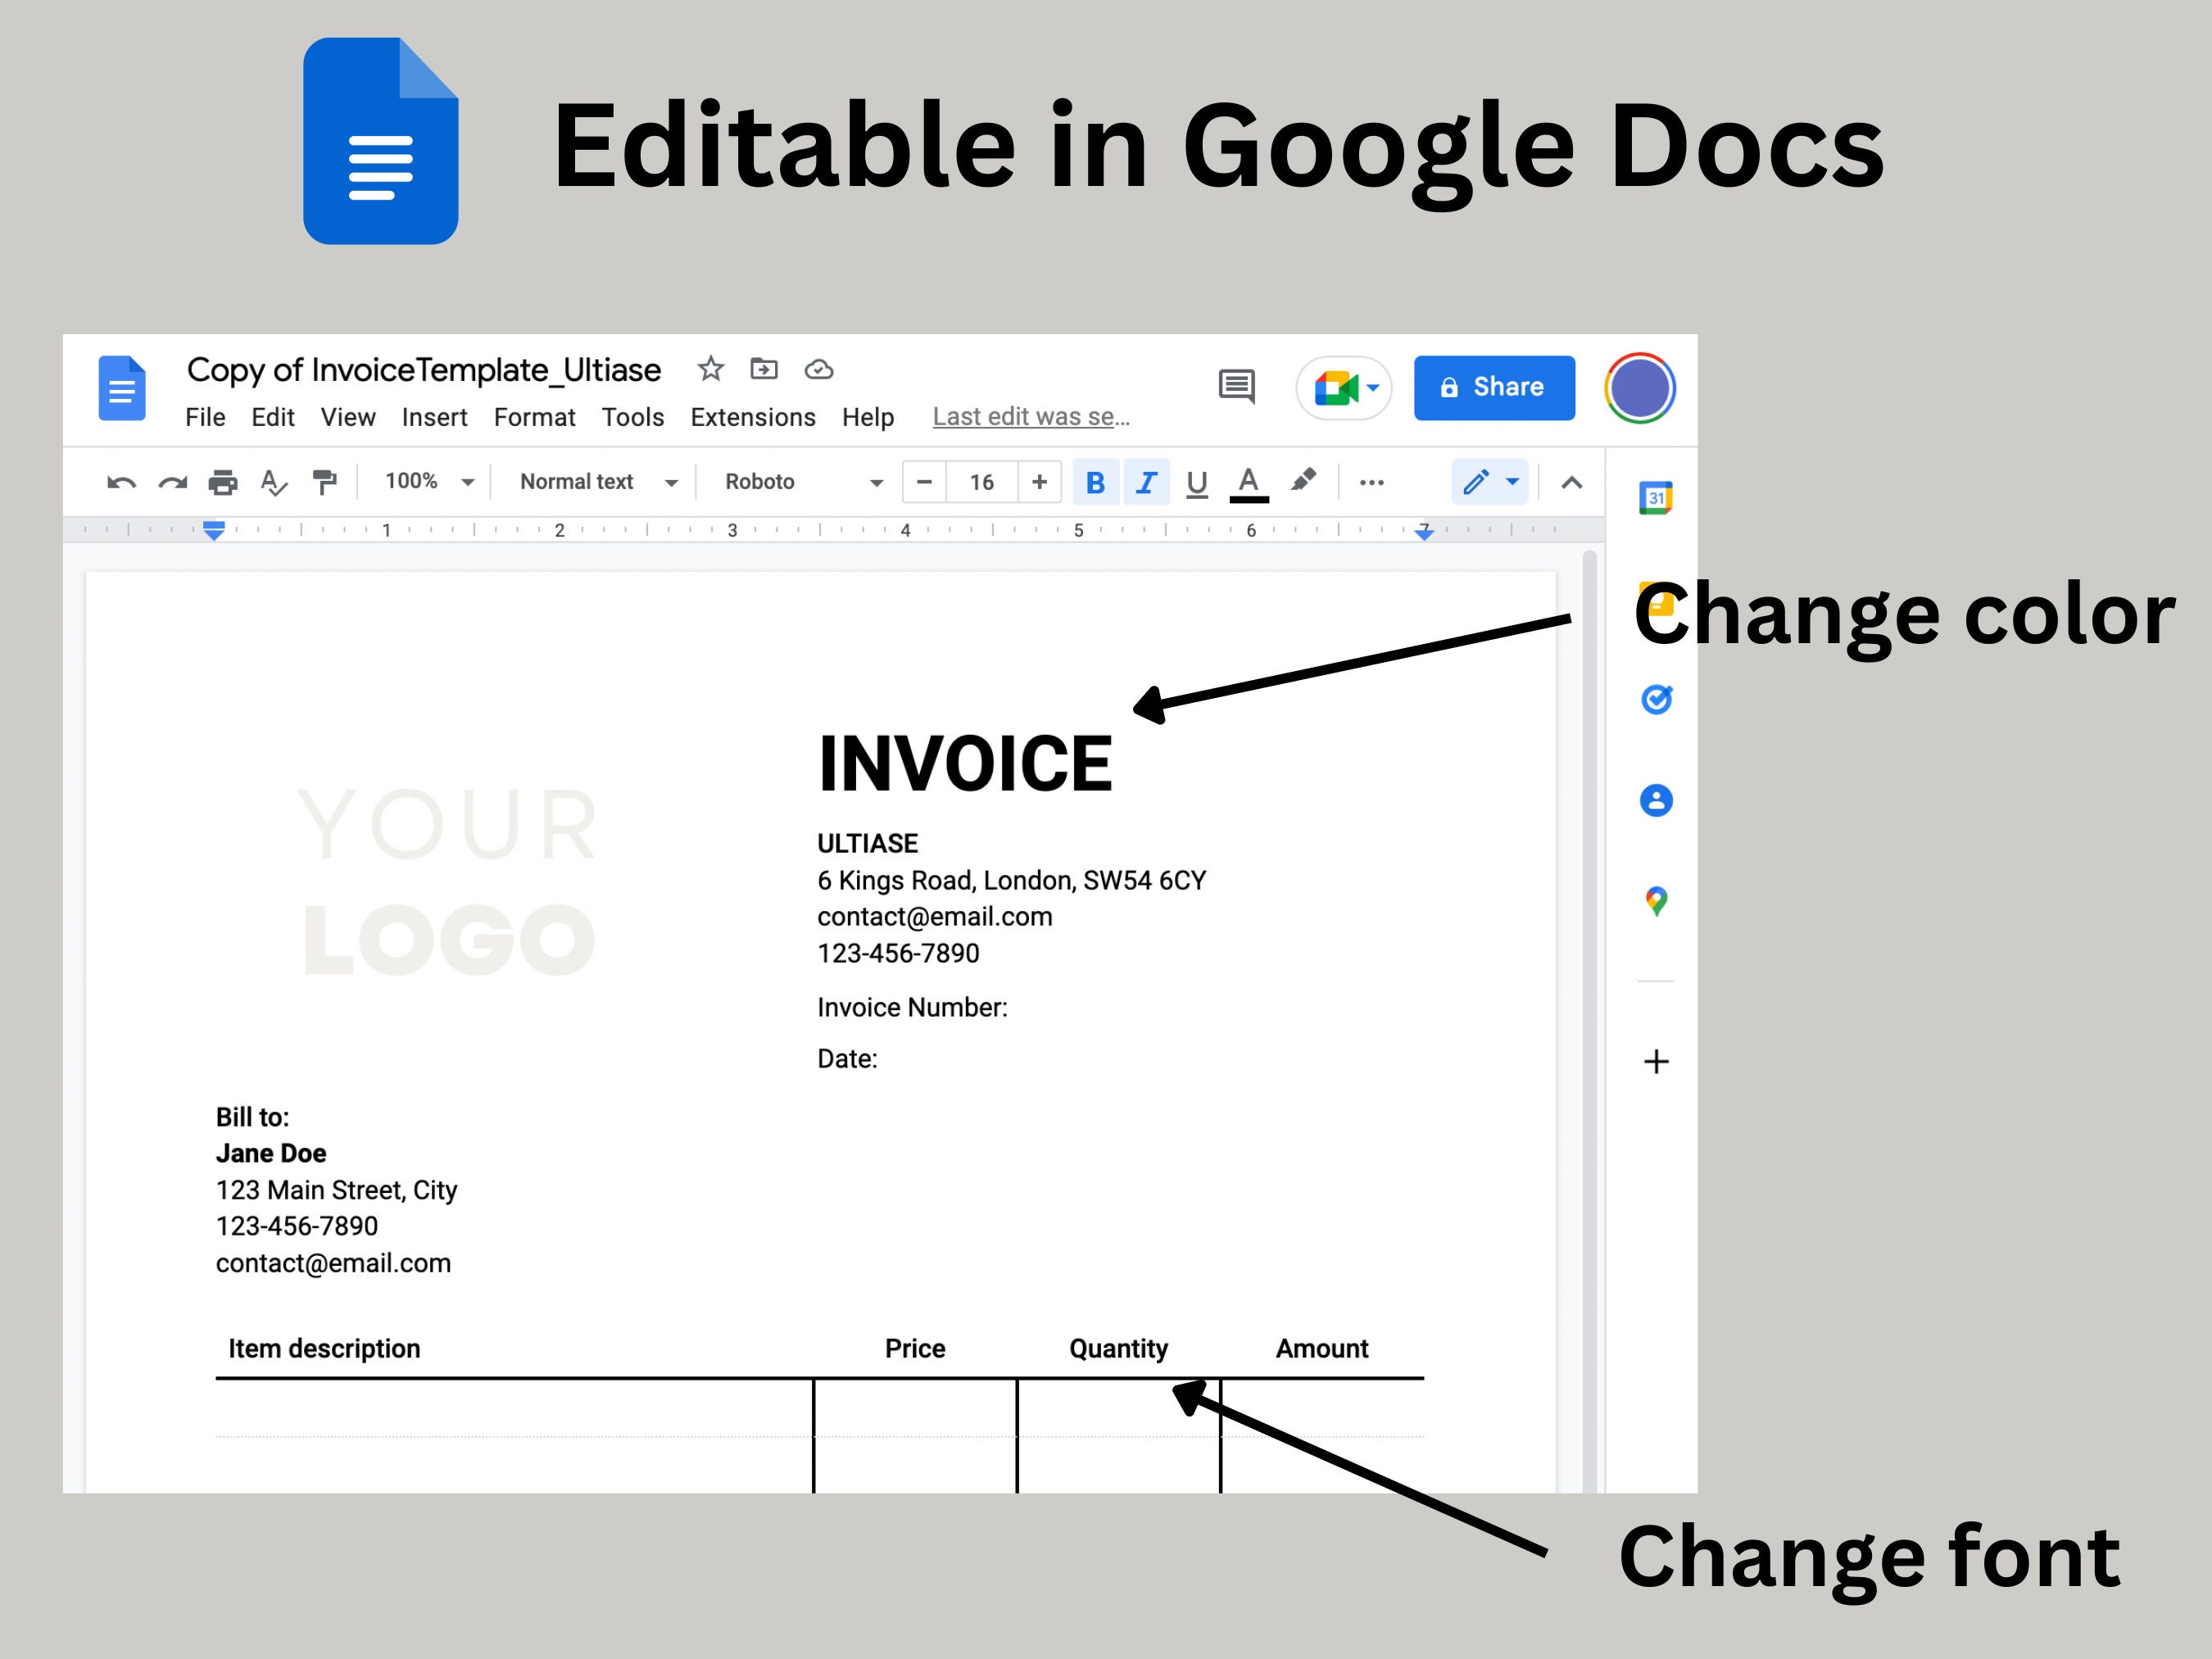The image size is (2212, 1659).
Task: Open Google Maps in the side panel
Action: pyautogui.click(x=1656, y=901)
